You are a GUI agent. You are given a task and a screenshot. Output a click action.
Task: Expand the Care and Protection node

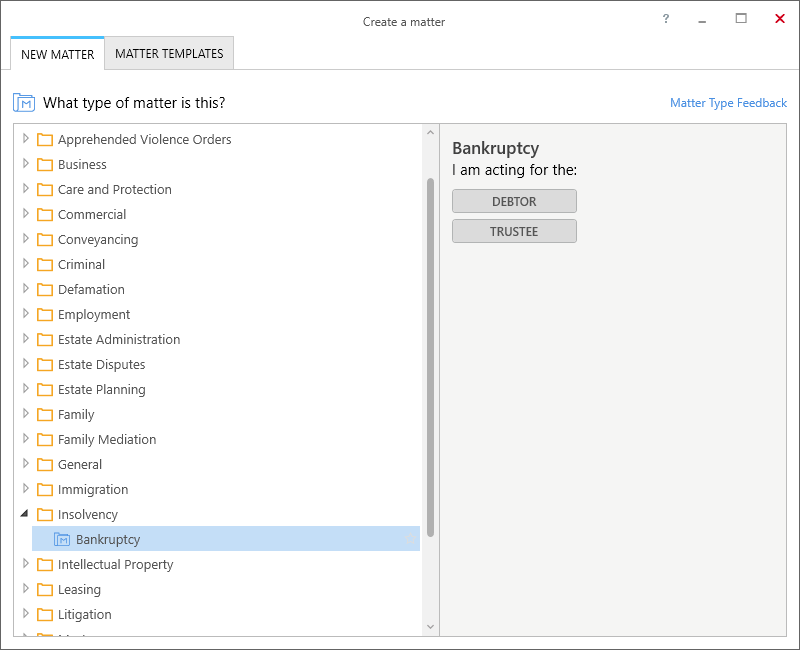26,188
